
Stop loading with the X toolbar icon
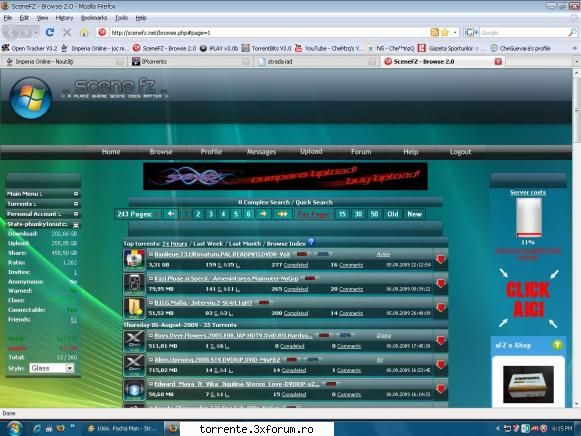[x=67, y=32]
